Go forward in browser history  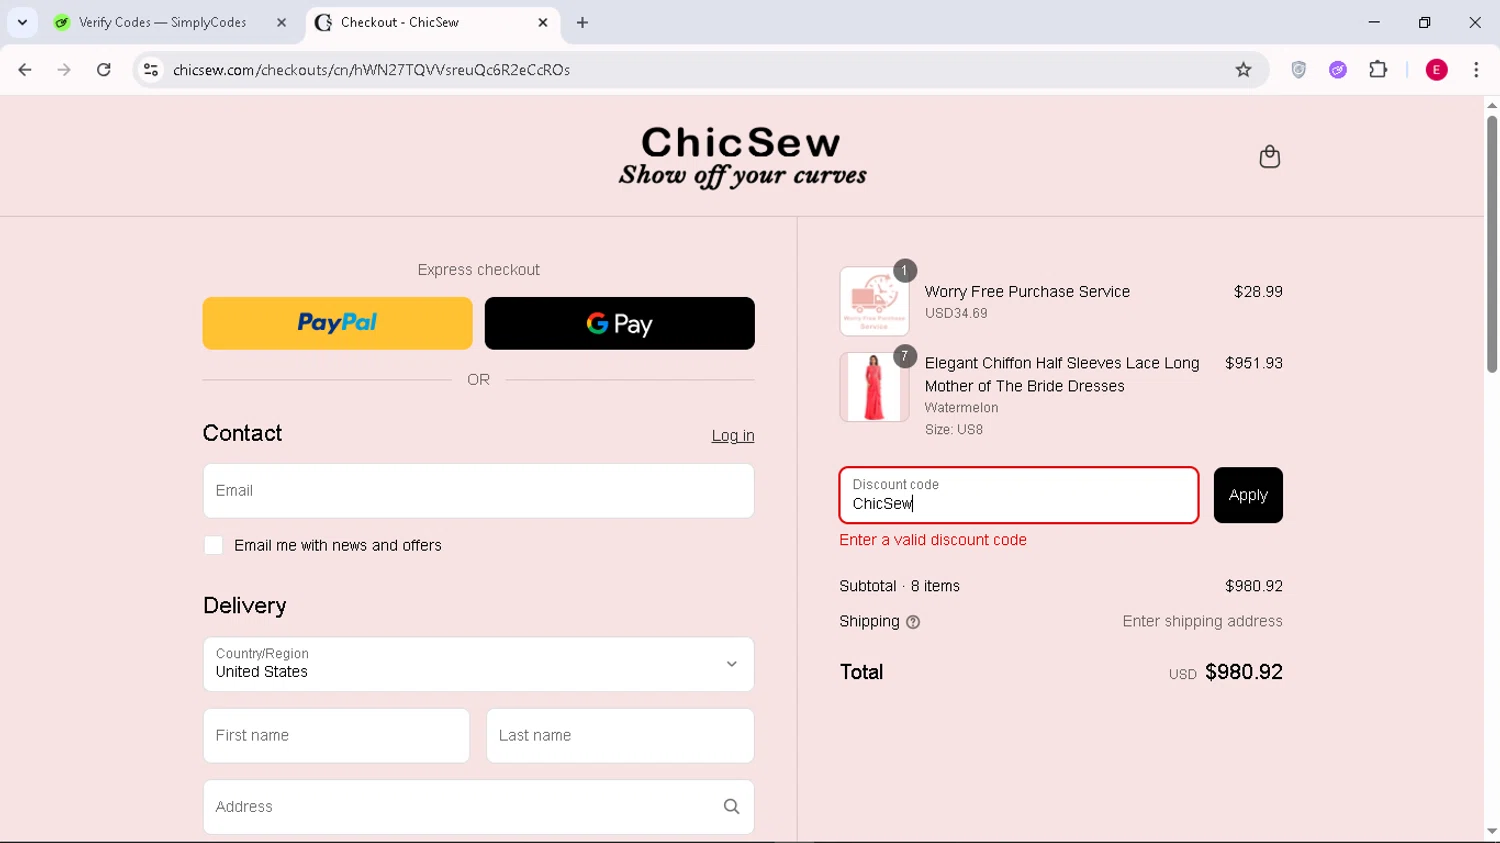(x=64, y=70)
